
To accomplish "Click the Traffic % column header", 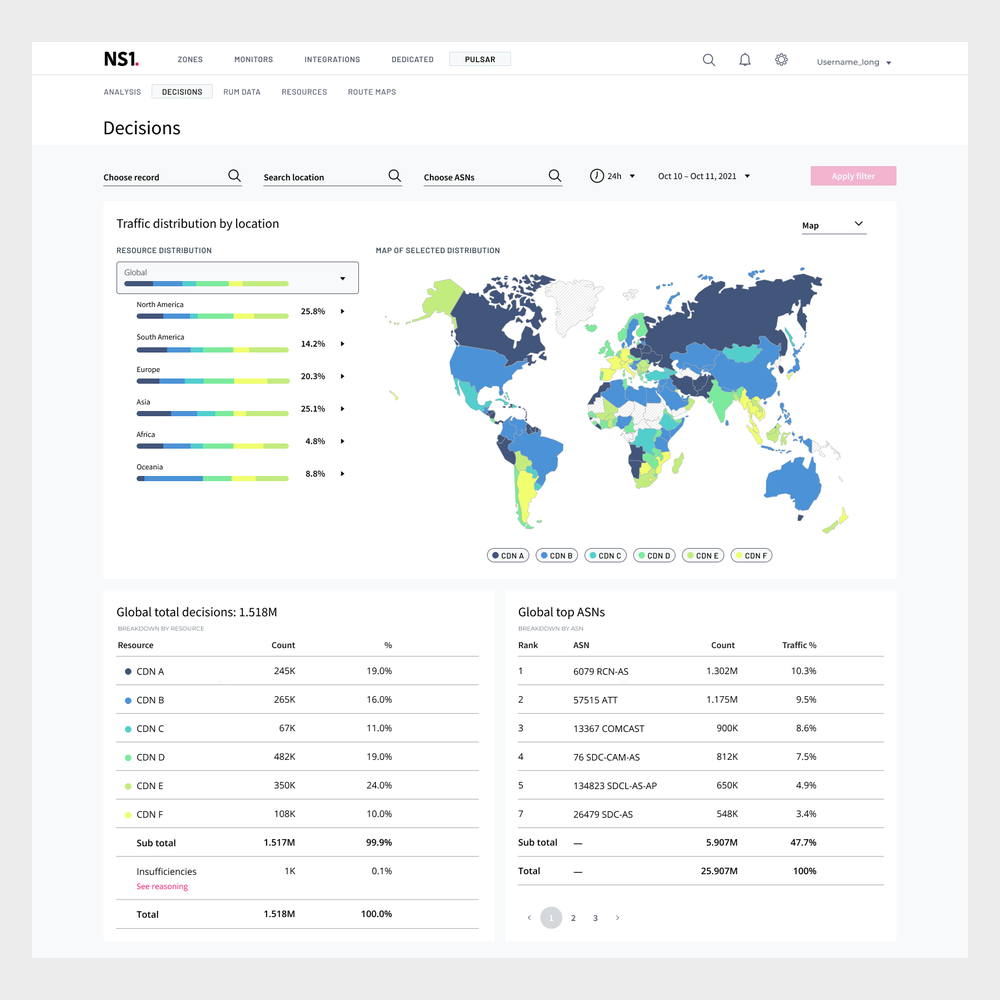I will coord(799,645).
